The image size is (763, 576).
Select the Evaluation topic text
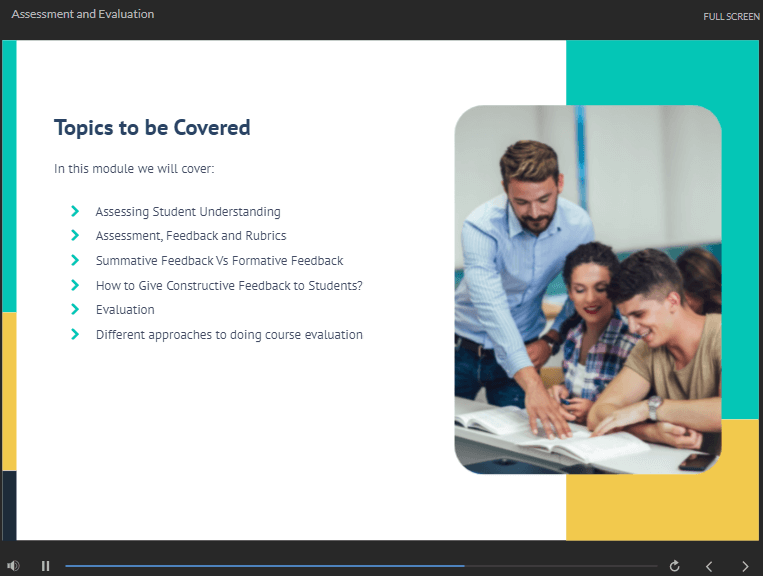[x=125, y=310]
